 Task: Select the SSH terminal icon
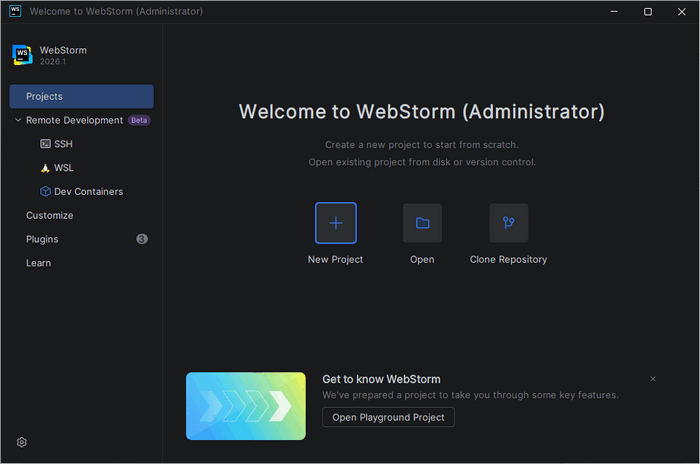[x=45, y=144]
